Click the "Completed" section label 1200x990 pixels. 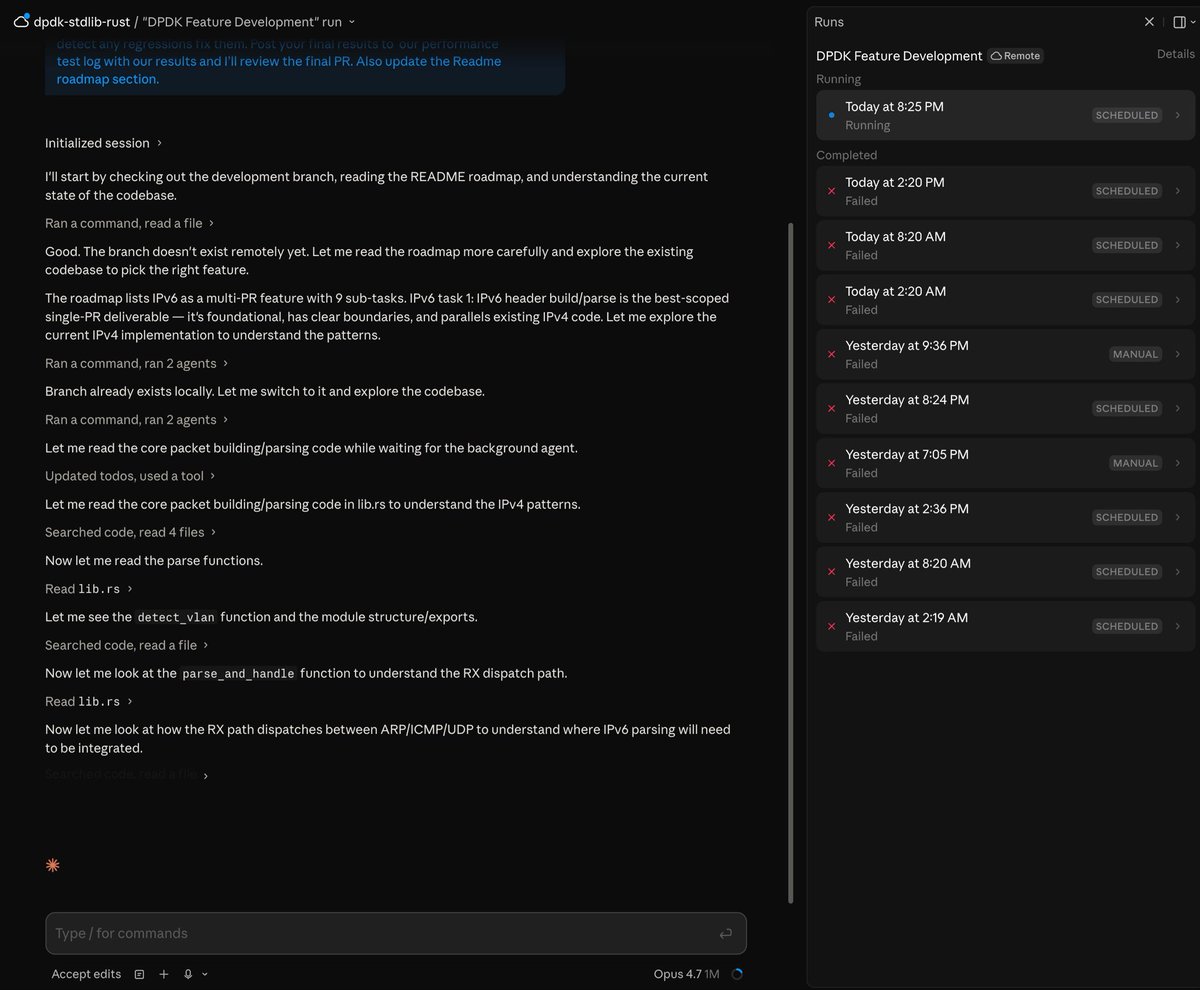846,155
